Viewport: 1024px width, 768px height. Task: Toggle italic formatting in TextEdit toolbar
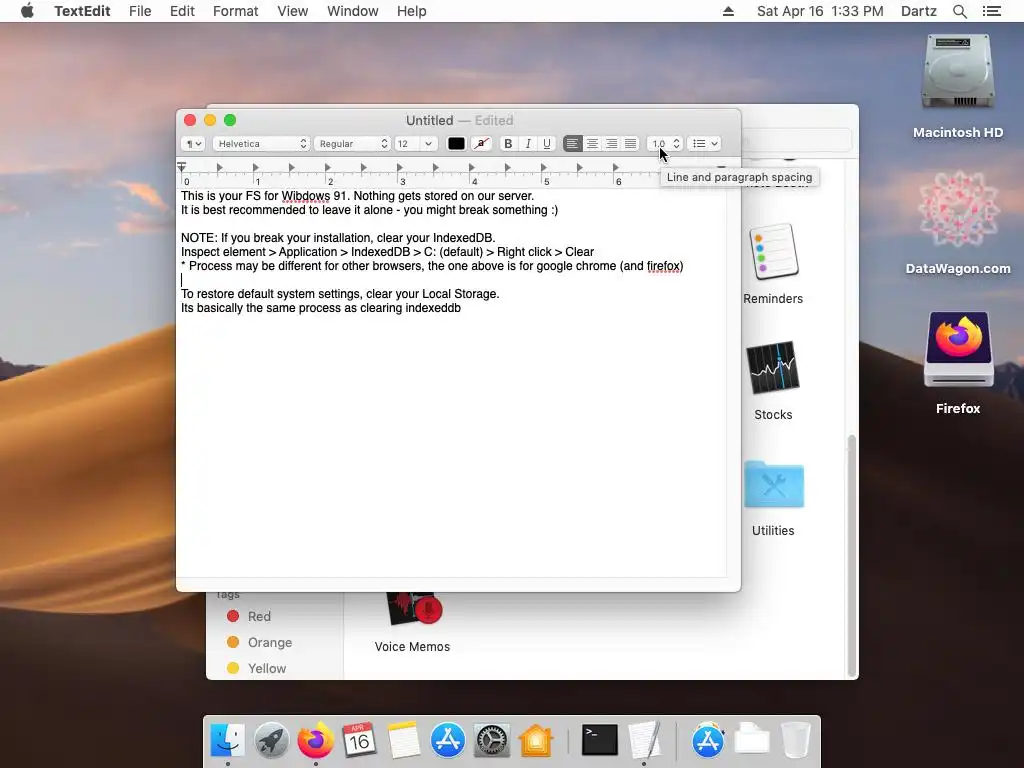(528, 144)
